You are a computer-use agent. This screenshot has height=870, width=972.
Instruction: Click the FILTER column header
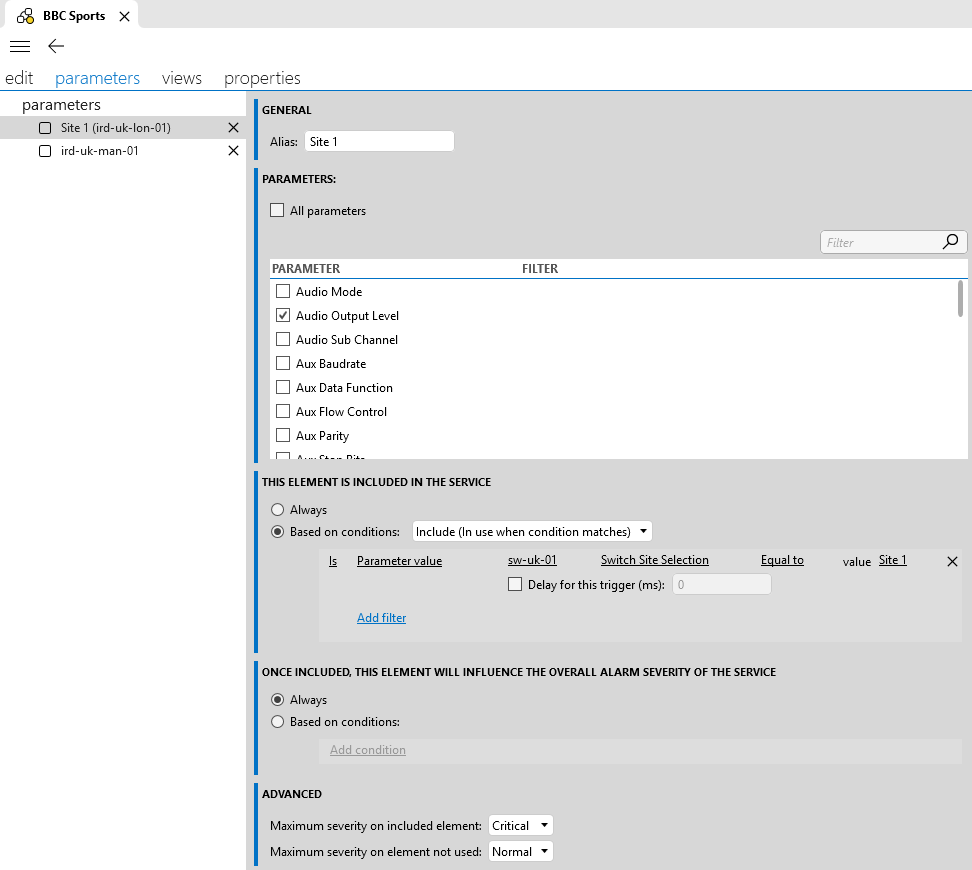[x=540, y=269]
